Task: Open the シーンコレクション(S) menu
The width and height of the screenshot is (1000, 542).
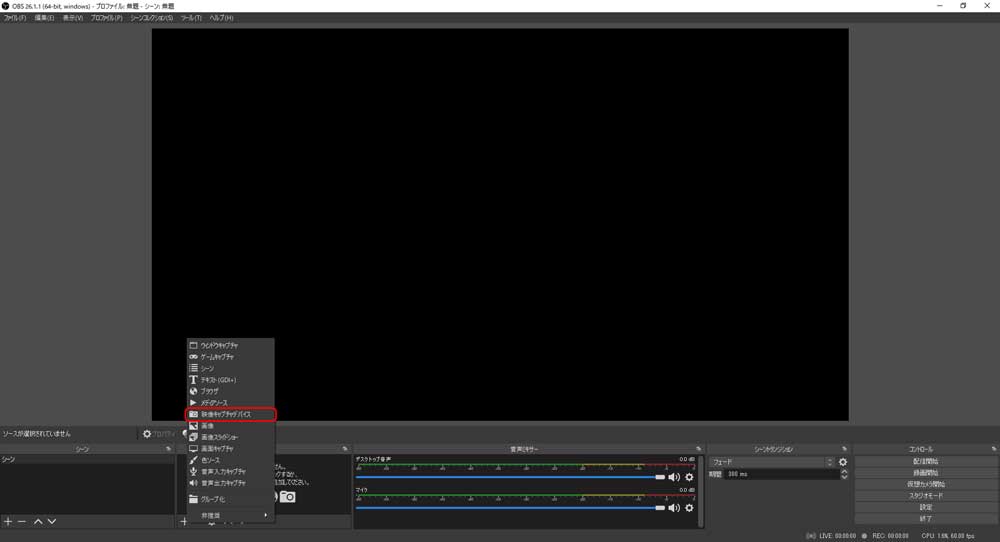Action: [151, 18]
